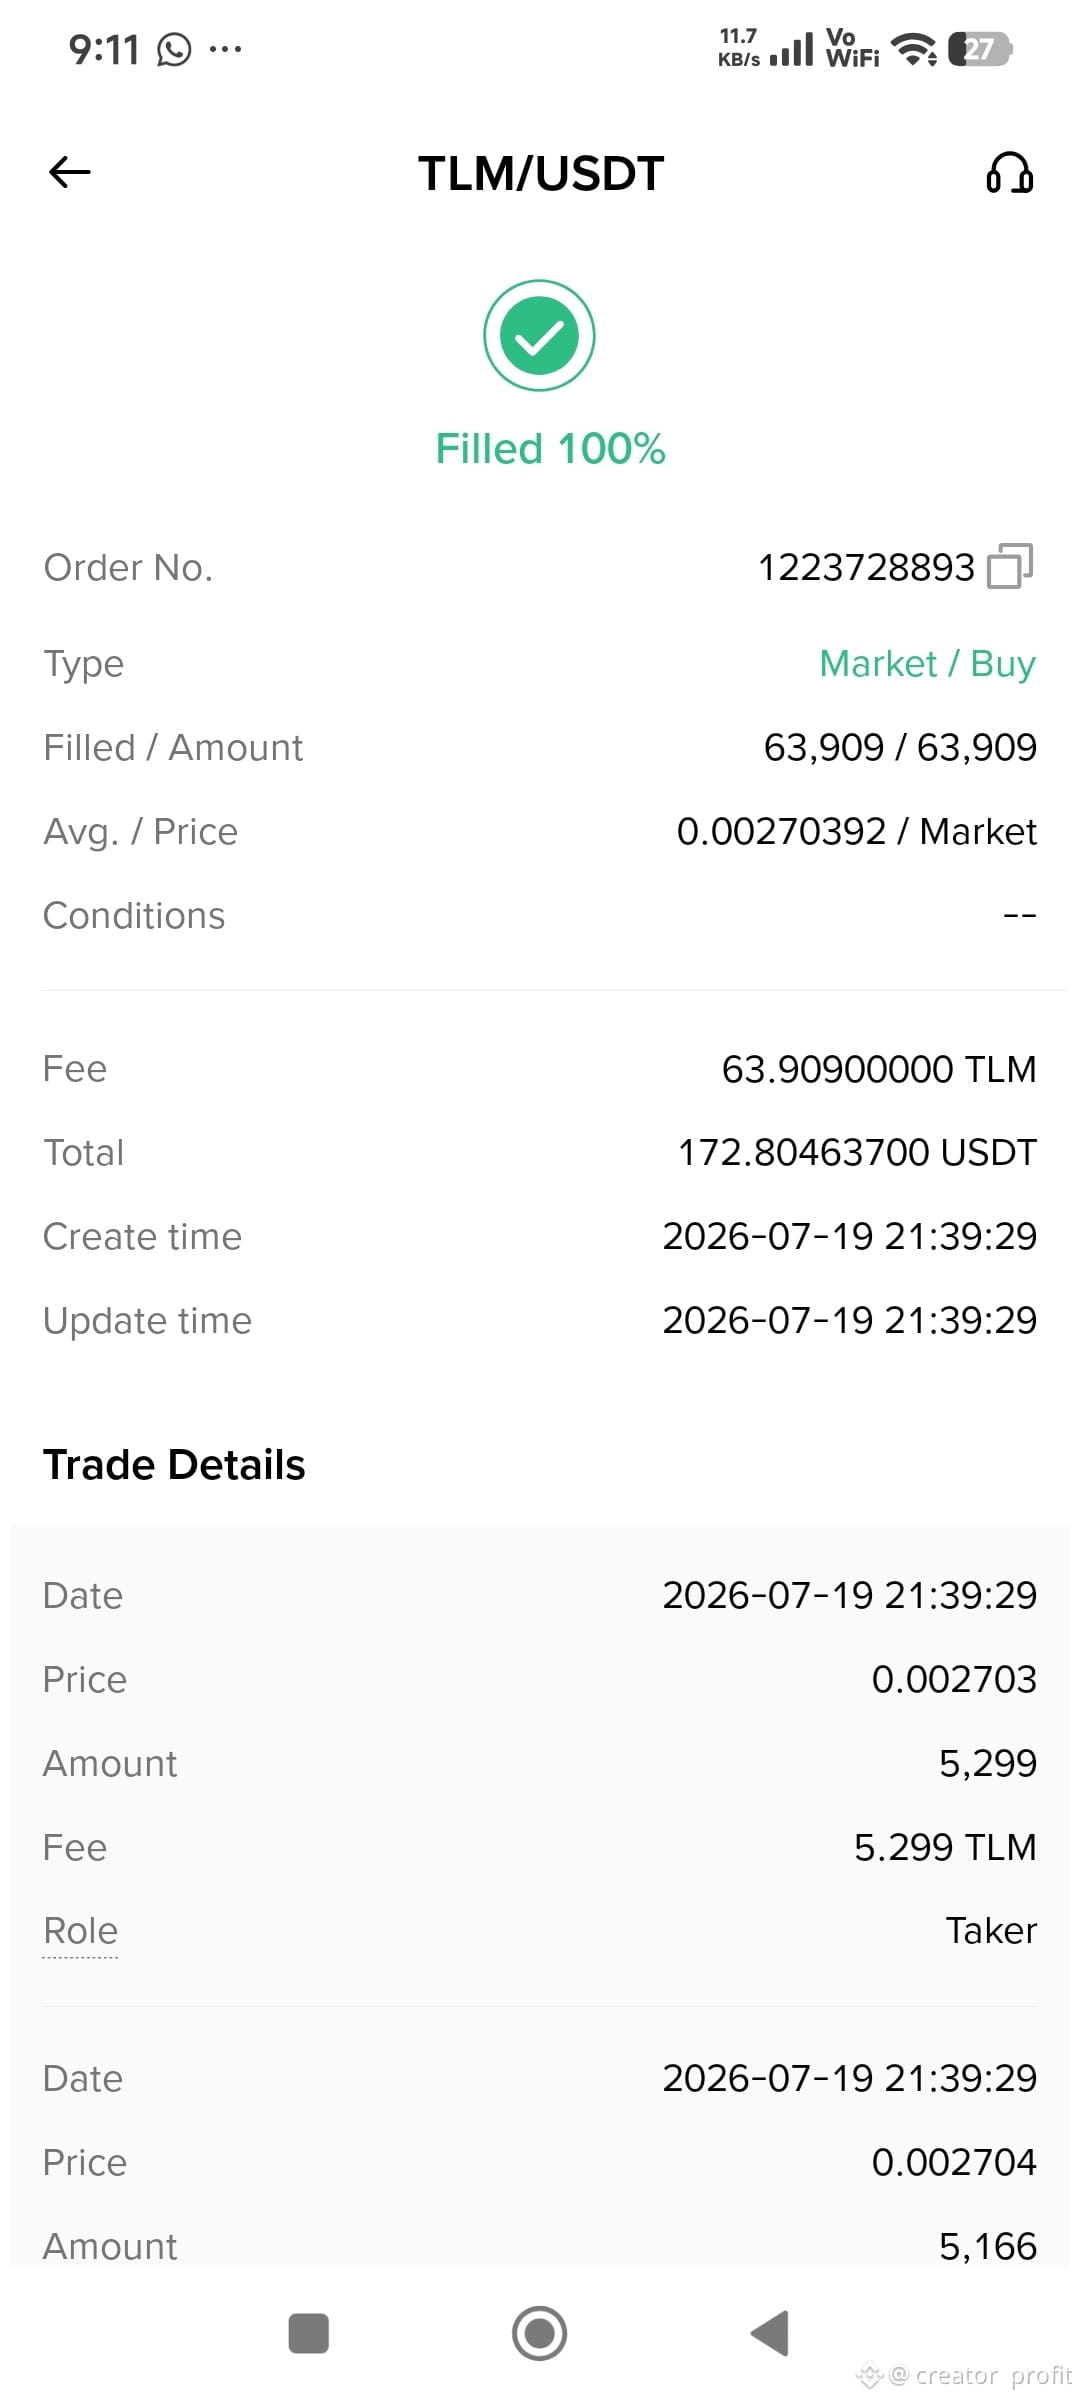Viewport: 1080px width, 2400px height.
Task: Tap the underlined Role label for explanation
Action: pyautogui.click(x=81, y=1931)
